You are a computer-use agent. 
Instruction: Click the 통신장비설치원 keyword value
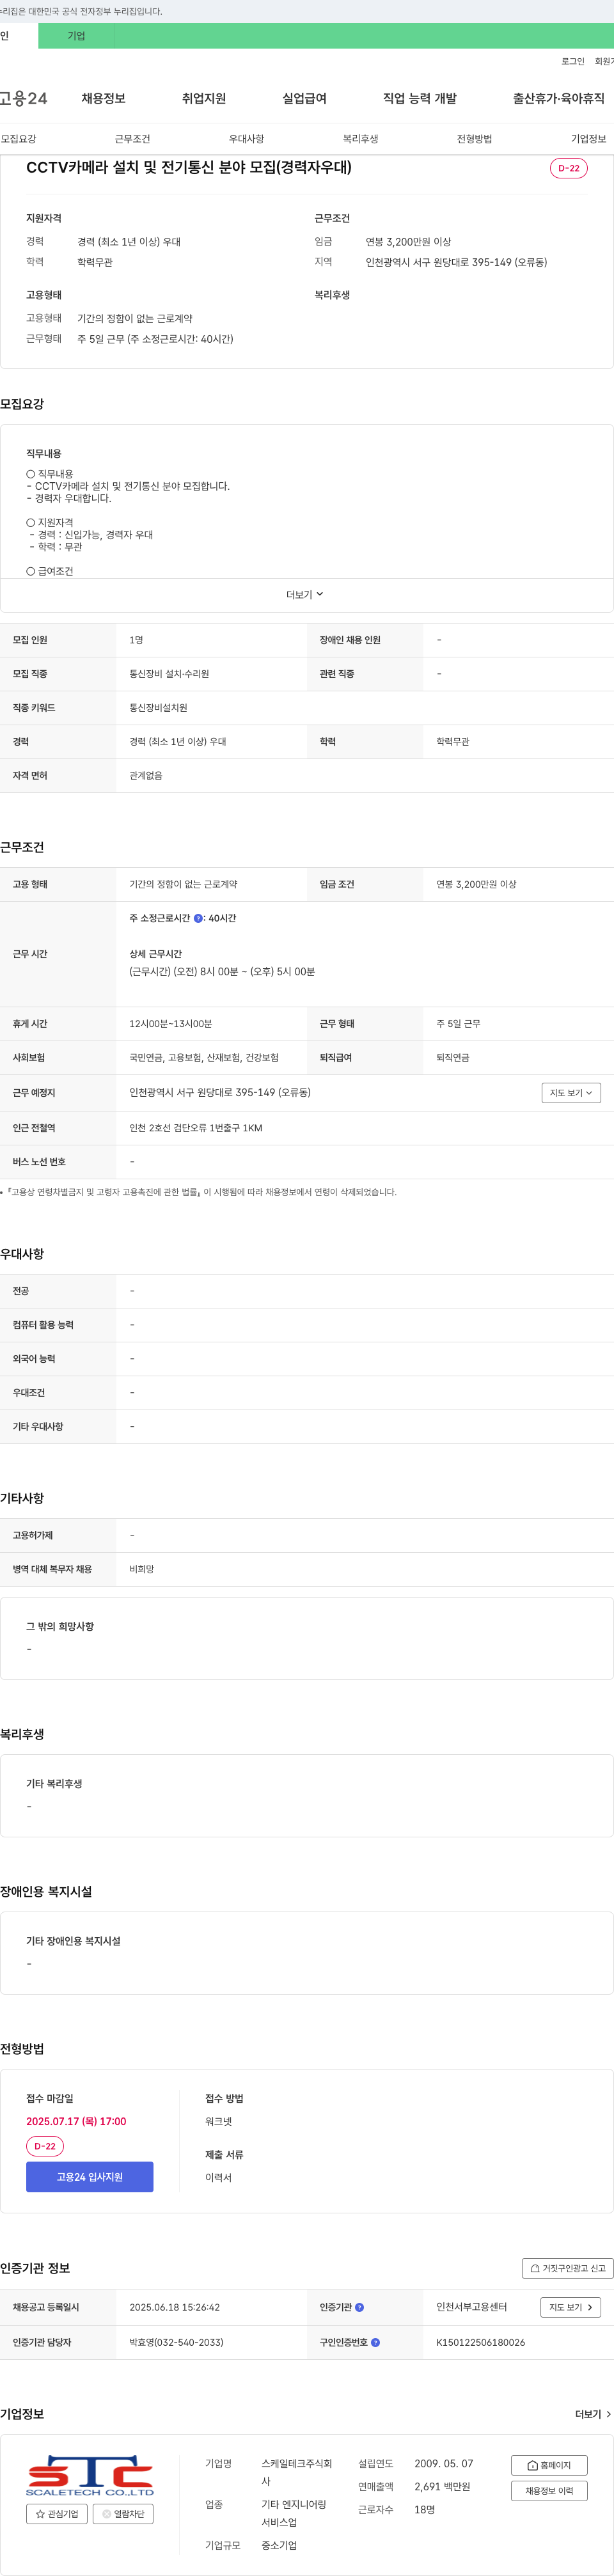tap(158, 708)
